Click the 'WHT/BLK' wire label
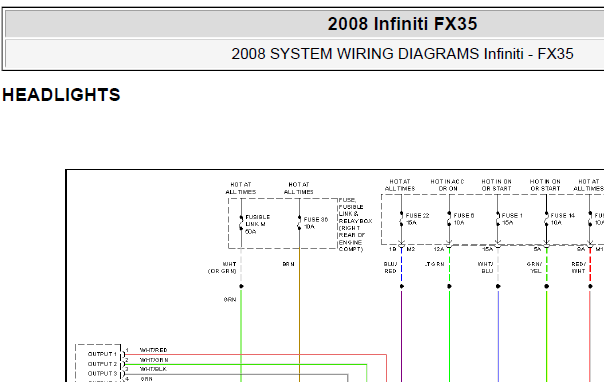Screen dimensions: 604x382 [x=153, y=369]
